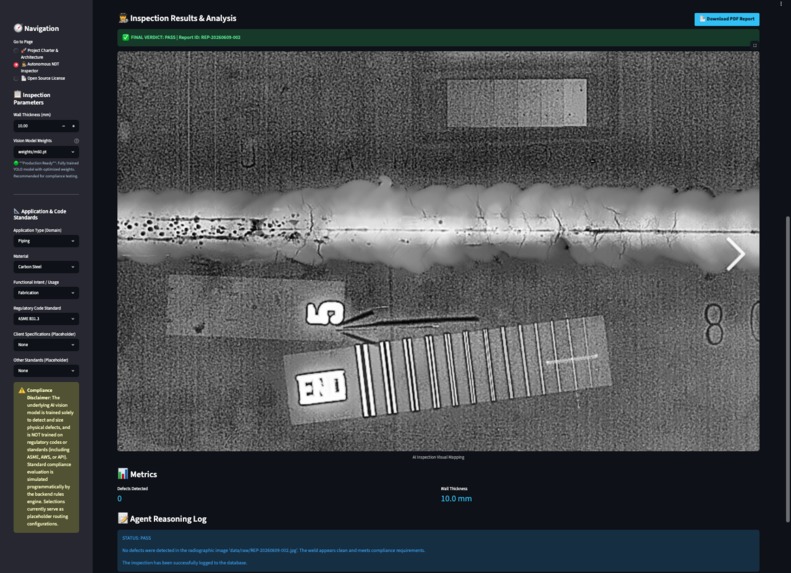Image resolution: width=791 pixels, height=573 pixels.
Task: Click the FINAL VERDICT: PASS banner text
Action: click(x=186, y=37)
